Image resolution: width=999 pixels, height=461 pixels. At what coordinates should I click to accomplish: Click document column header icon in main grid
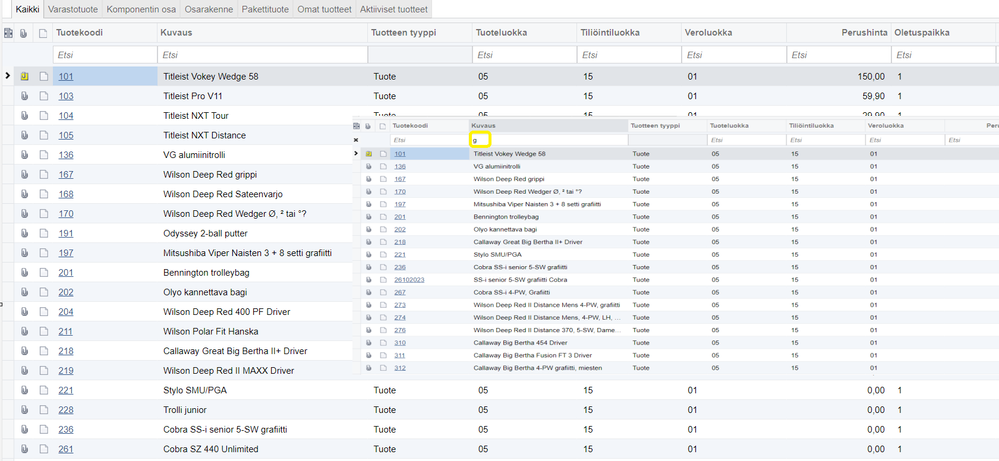click(43, 33)
